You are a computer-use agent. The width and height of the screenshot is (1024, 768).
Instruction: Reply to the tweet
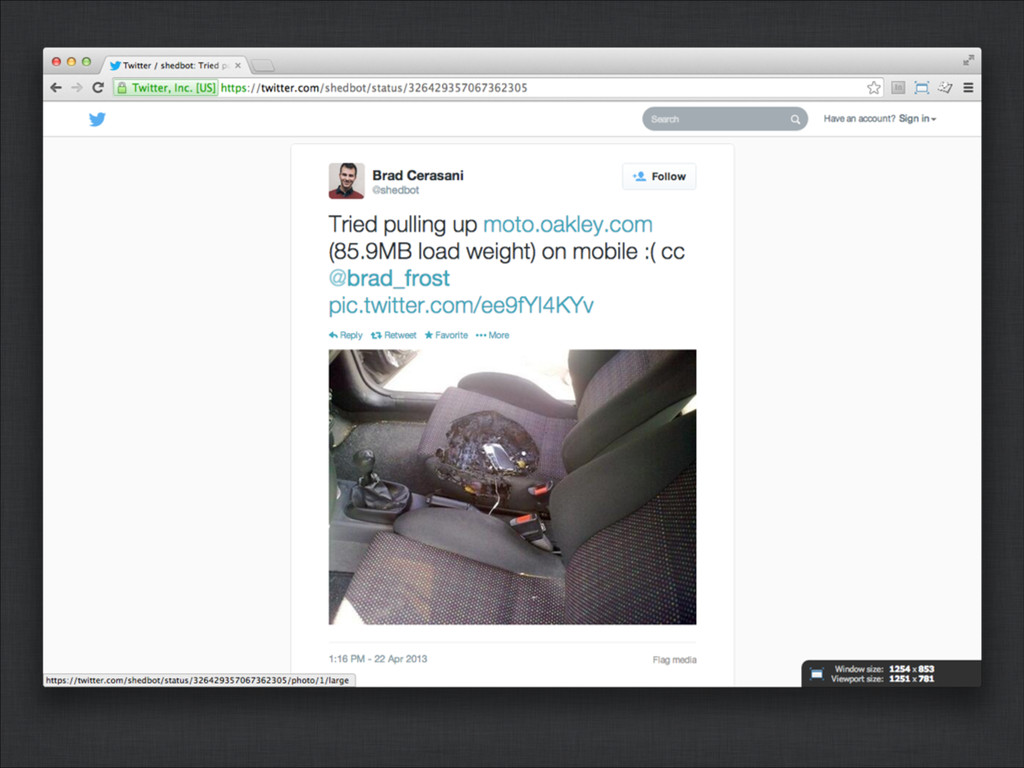coord(345,335)
